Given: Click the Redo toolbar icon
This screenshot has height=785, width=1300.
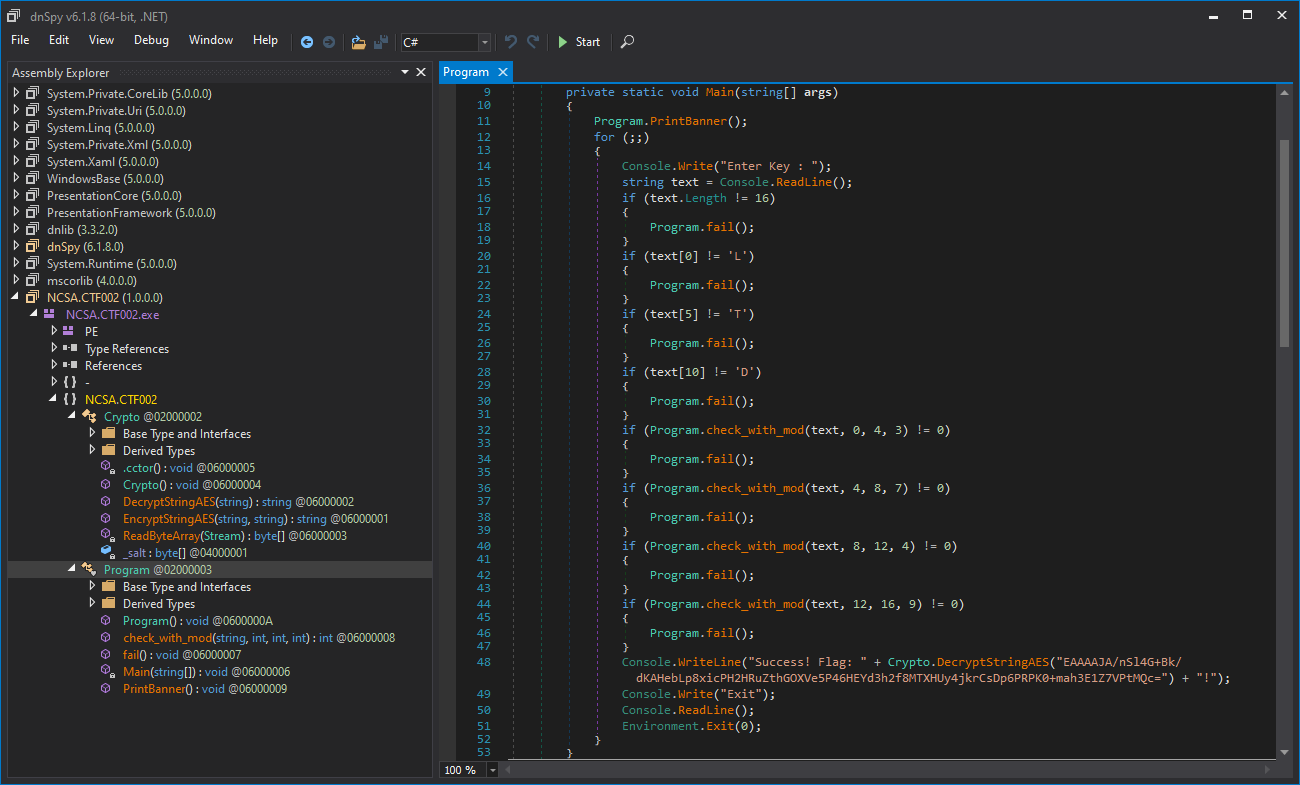Looking at the screenshot, I should (533, 42).
